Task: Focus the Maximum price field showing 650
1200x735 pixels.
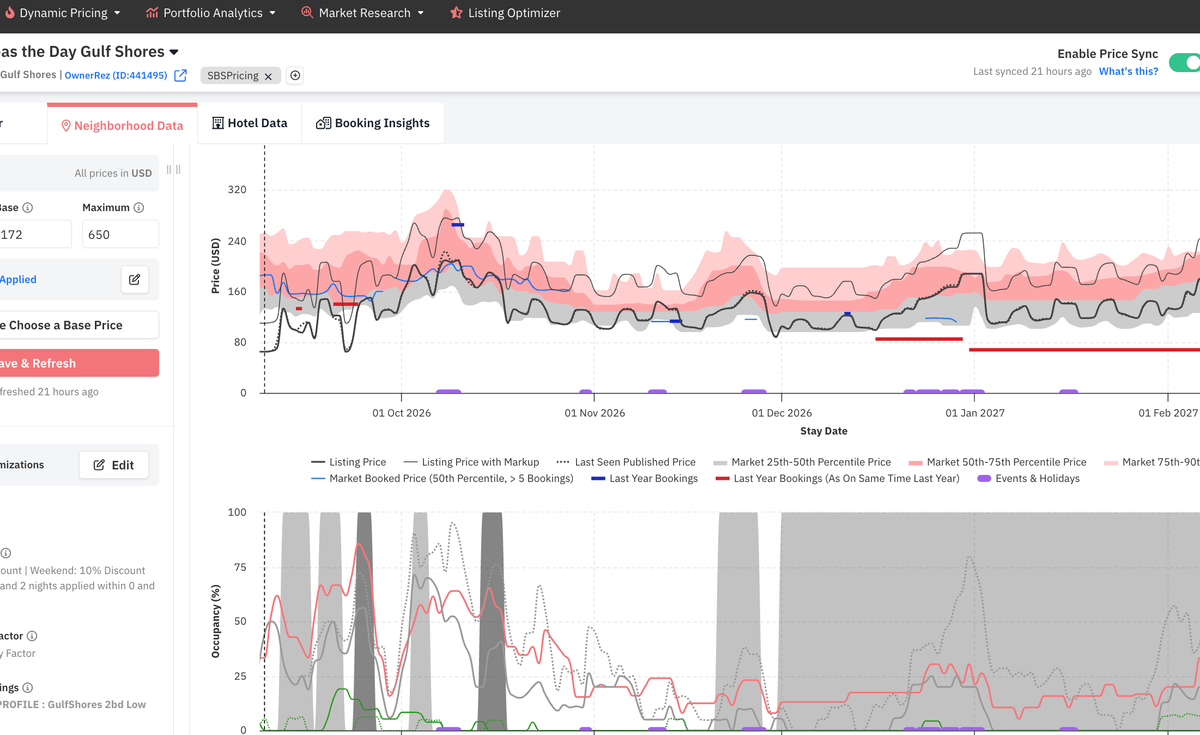Action: tap(120, 234)
